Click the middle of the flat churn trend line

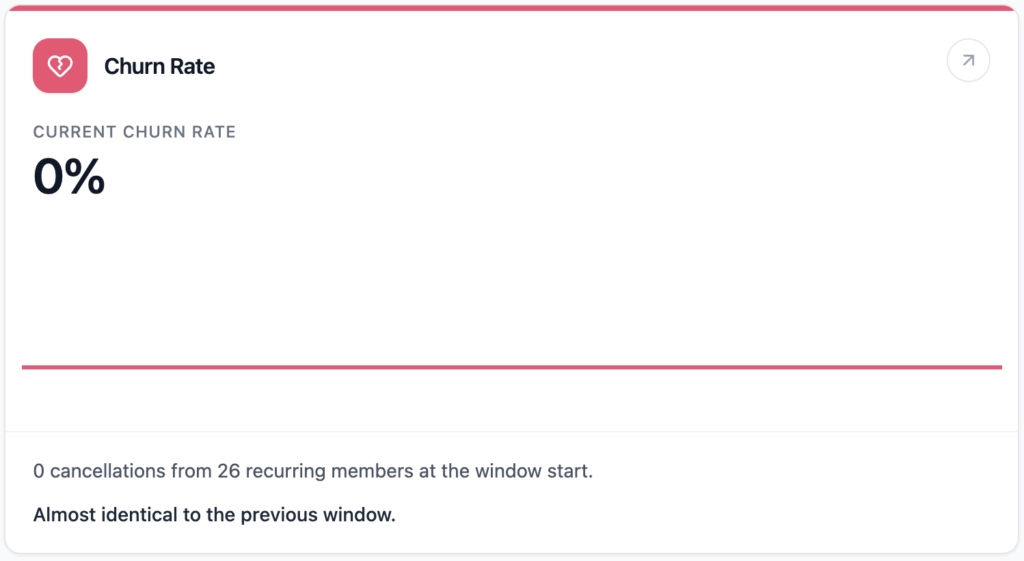(x=512, y=367)
